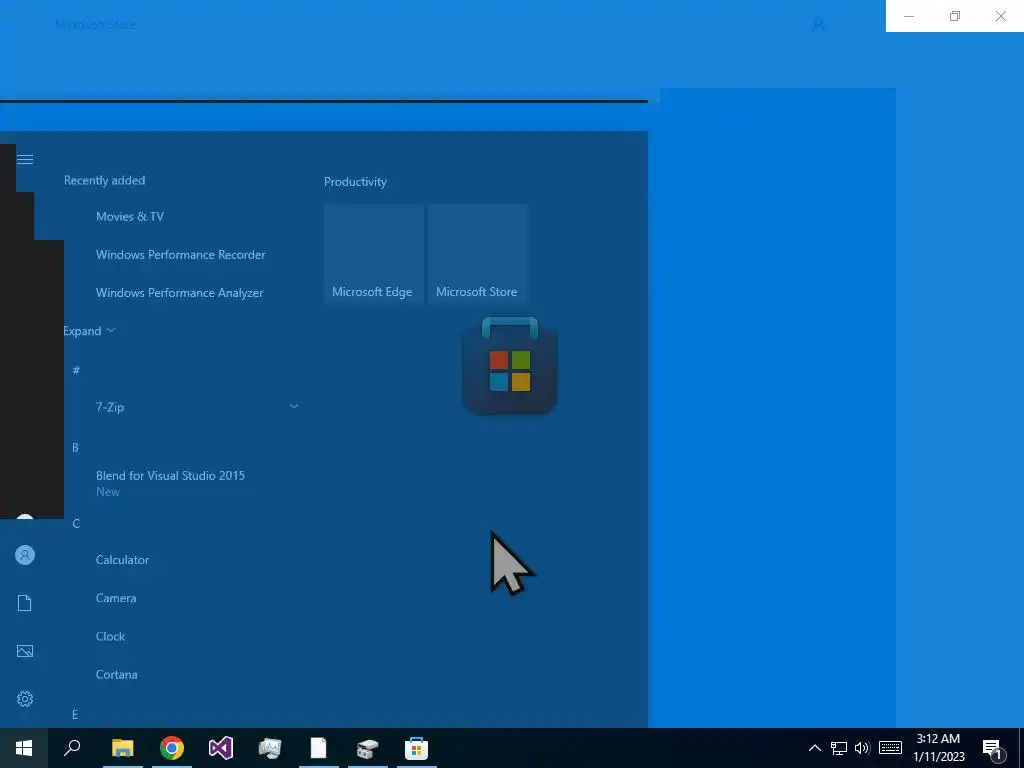The image size is (1024, 768).
Task: Launch Google Chrome from taskbar
Action: (172, 748)
